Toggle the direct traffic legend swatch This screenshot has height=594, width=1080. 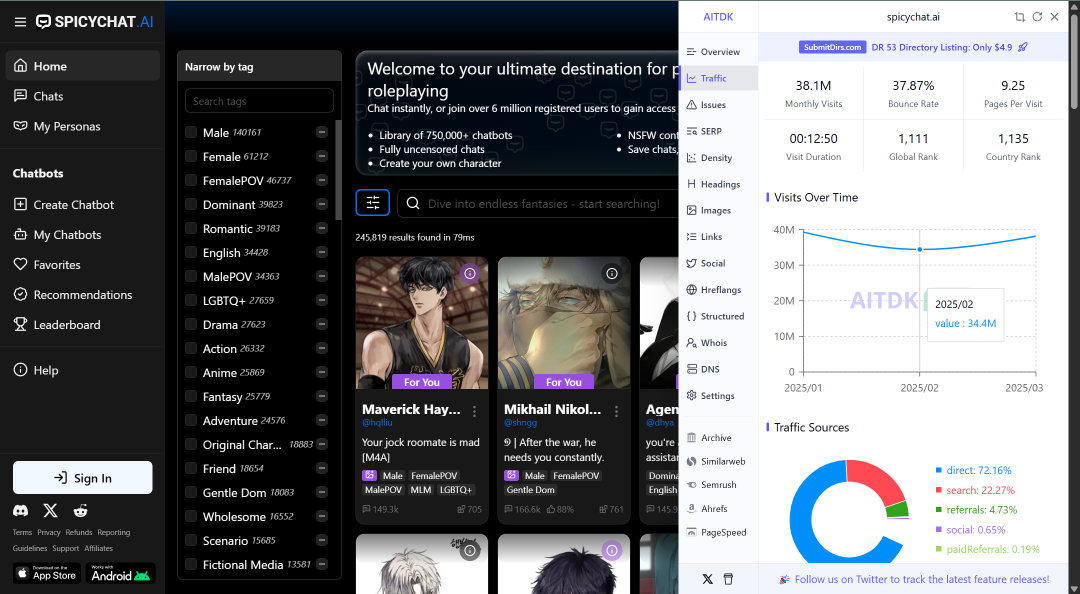(x=938, y=470)
